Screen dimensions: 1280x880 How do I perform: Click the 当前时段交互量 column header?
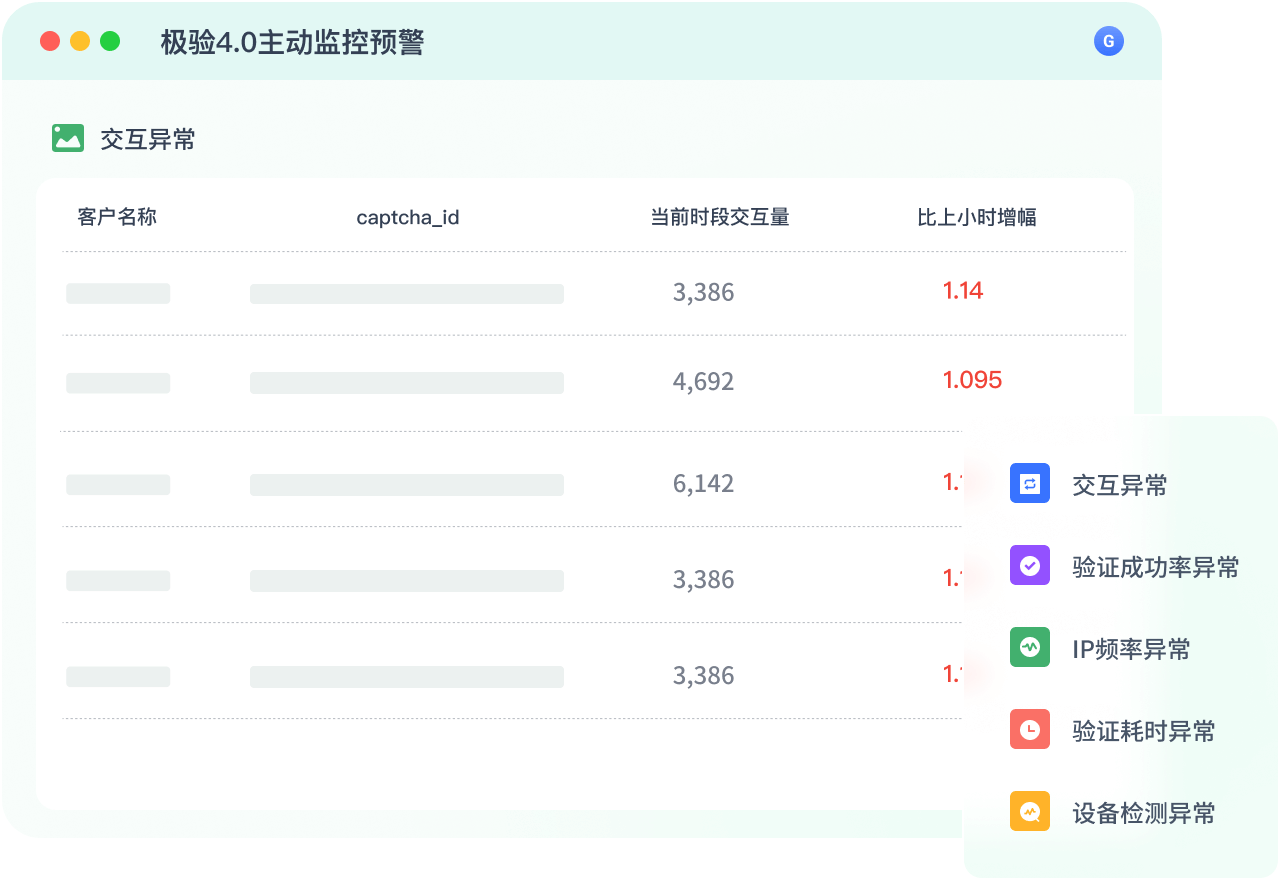(x=720, y=217)
